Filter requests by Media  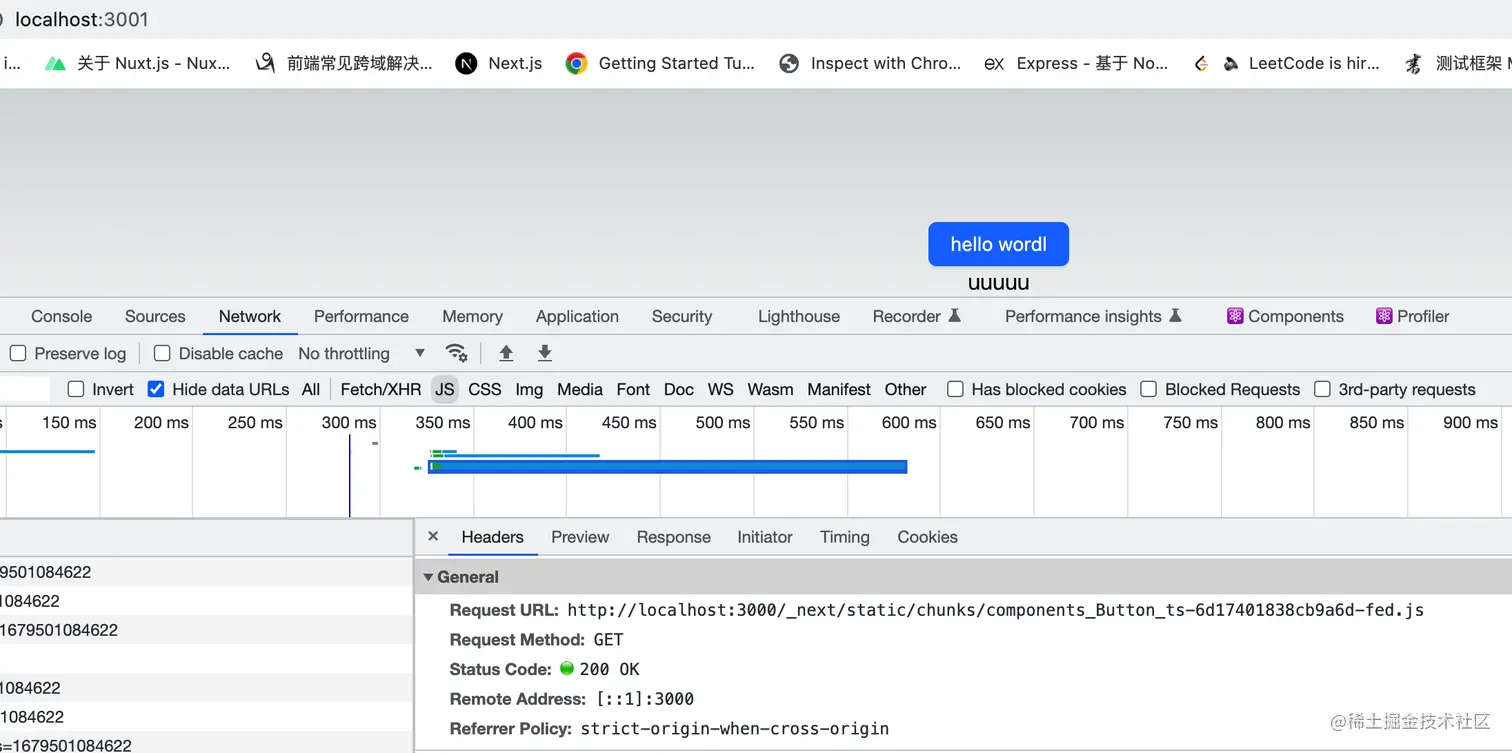[580, 389]
